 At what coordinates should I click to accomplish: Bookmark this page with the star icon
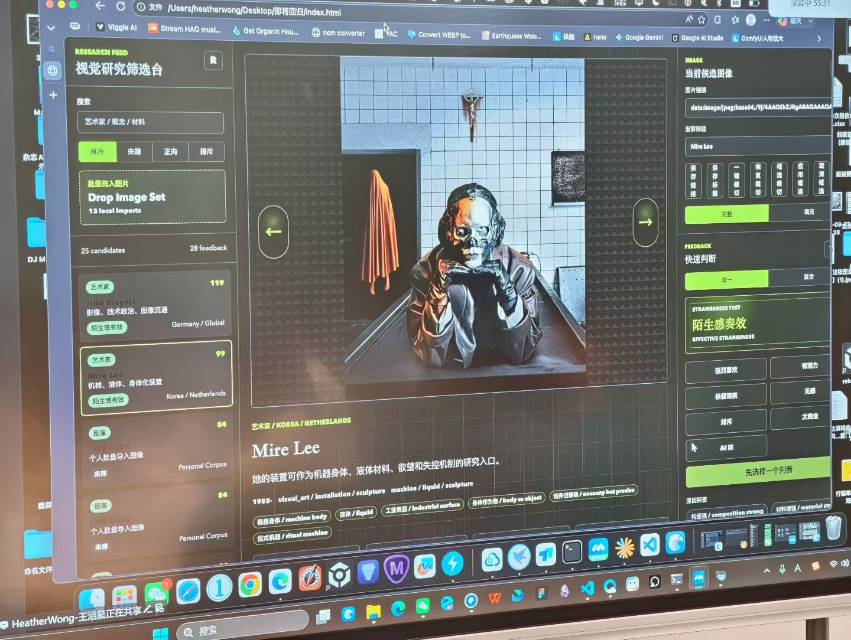(702, 20)
